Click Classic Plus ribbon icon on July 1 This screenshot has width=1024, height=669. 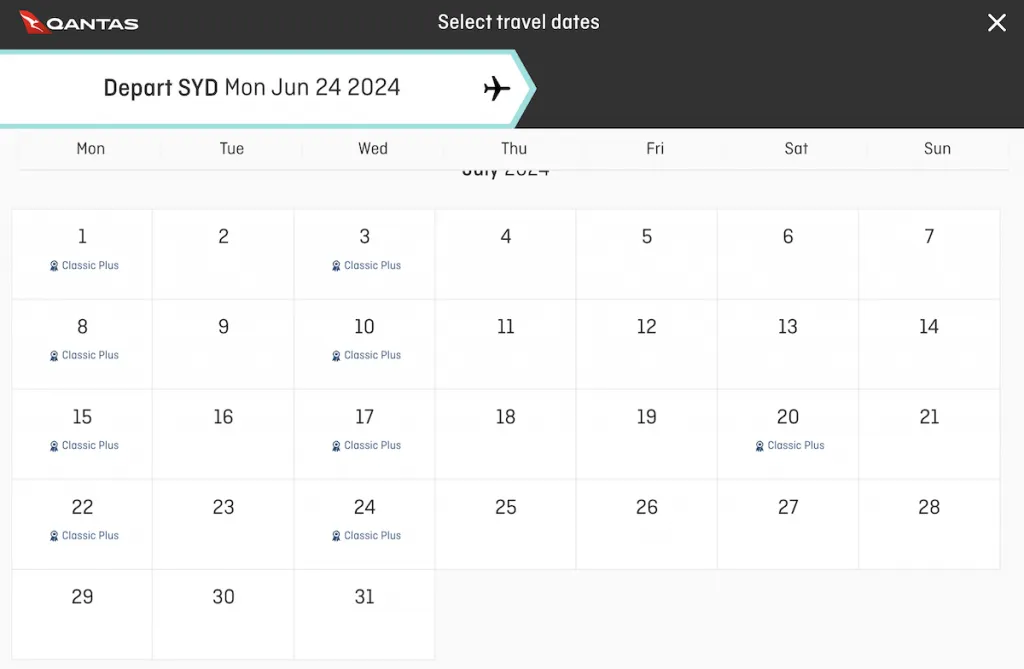(54, 266)
